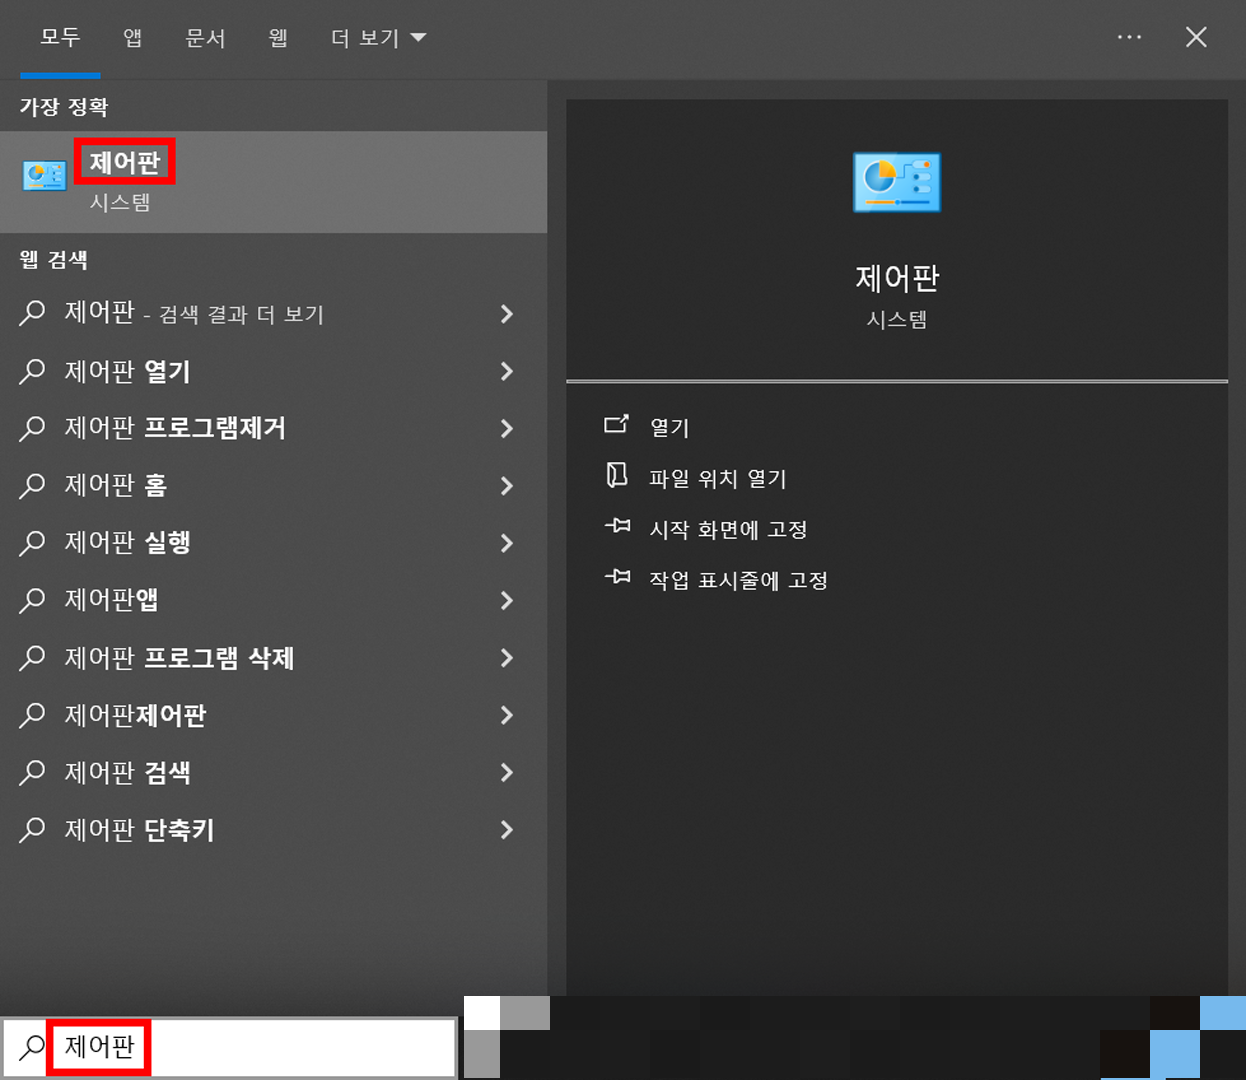Select web suggestion 제어판 홈
This screenshot has height=1080, width=1246.
click(x=273, y=486)
